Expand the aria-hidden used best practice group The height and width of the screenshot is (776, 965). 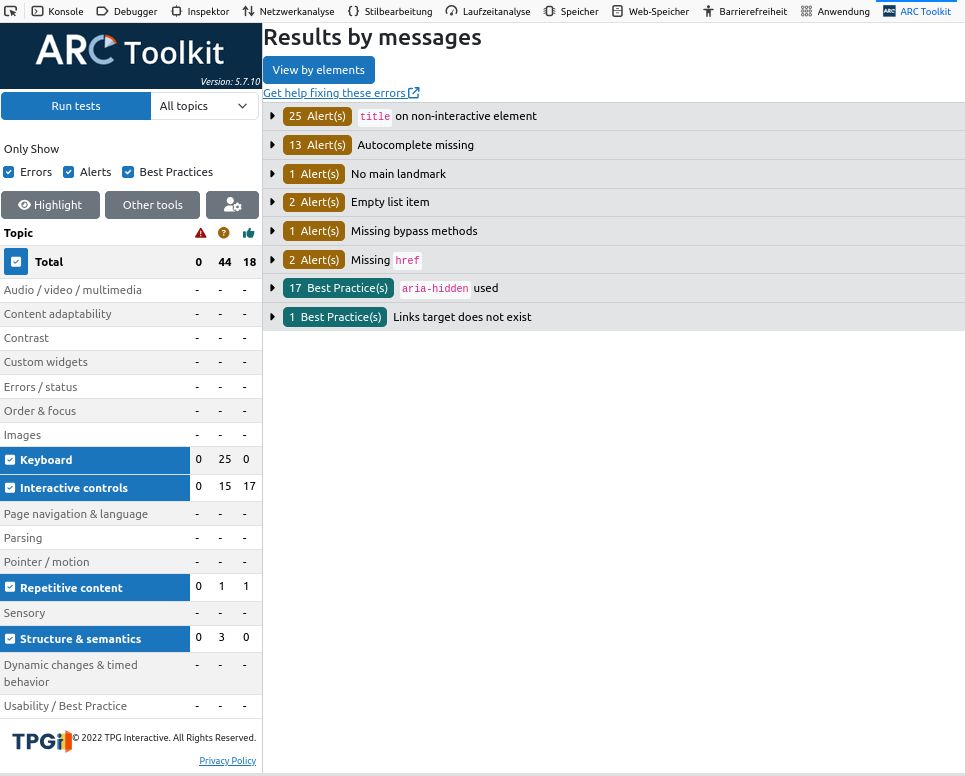(272, 288)
